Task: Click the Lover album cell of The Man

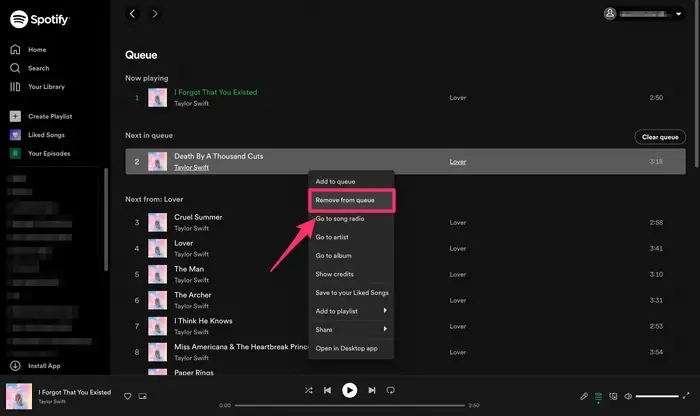Action: [x=458, y=274]
